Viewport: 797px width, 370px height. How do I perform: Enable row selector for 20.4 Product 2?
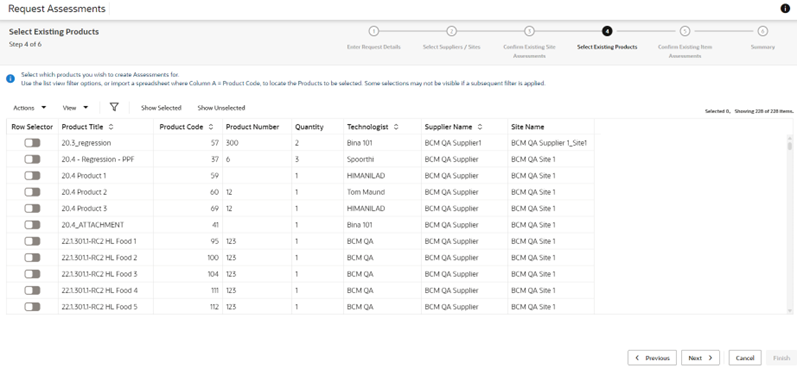(x=32, y=192)
